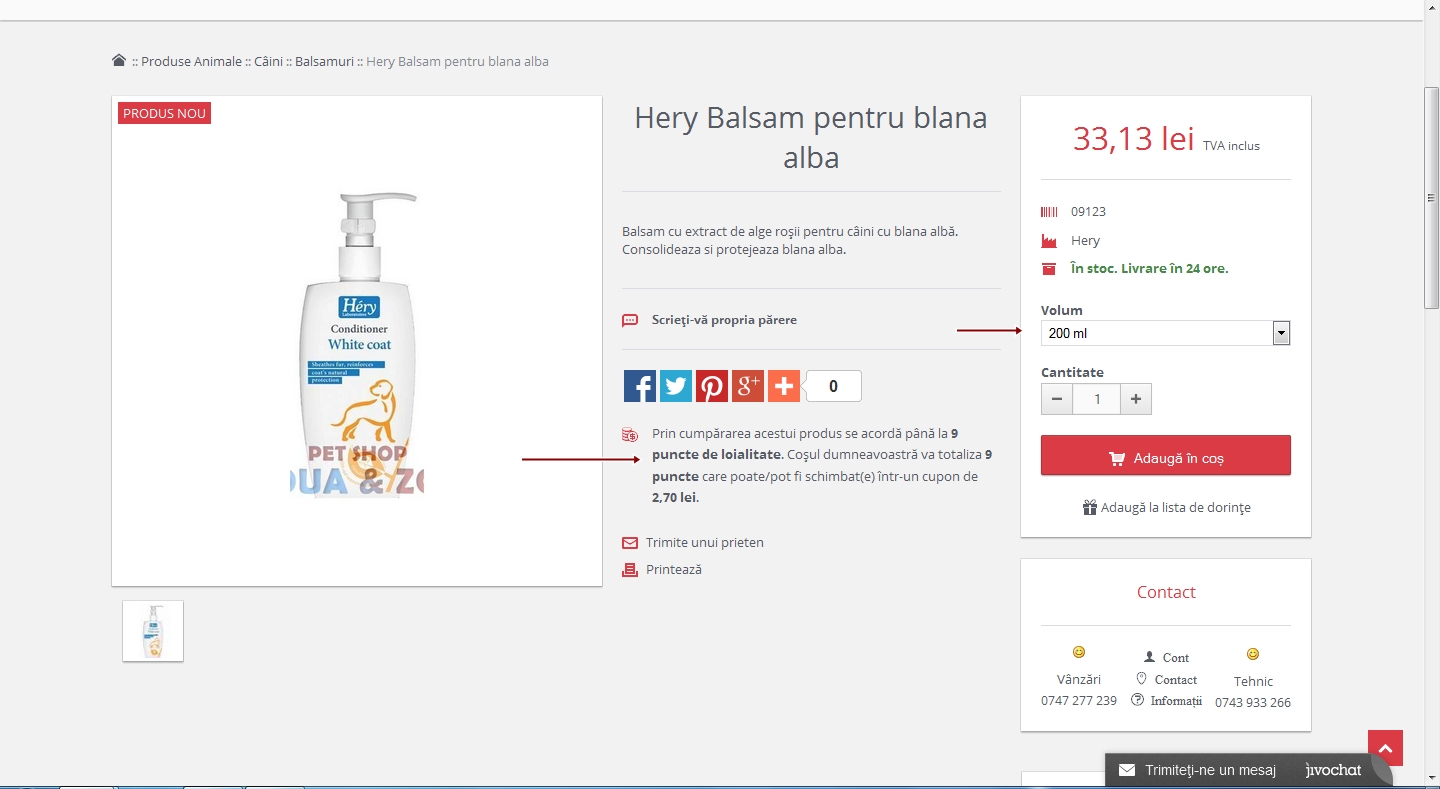1440x789 pixels.
Task: Click the În stoc. Livrare în 24 ore text
Action: [x=1149, y=269]
